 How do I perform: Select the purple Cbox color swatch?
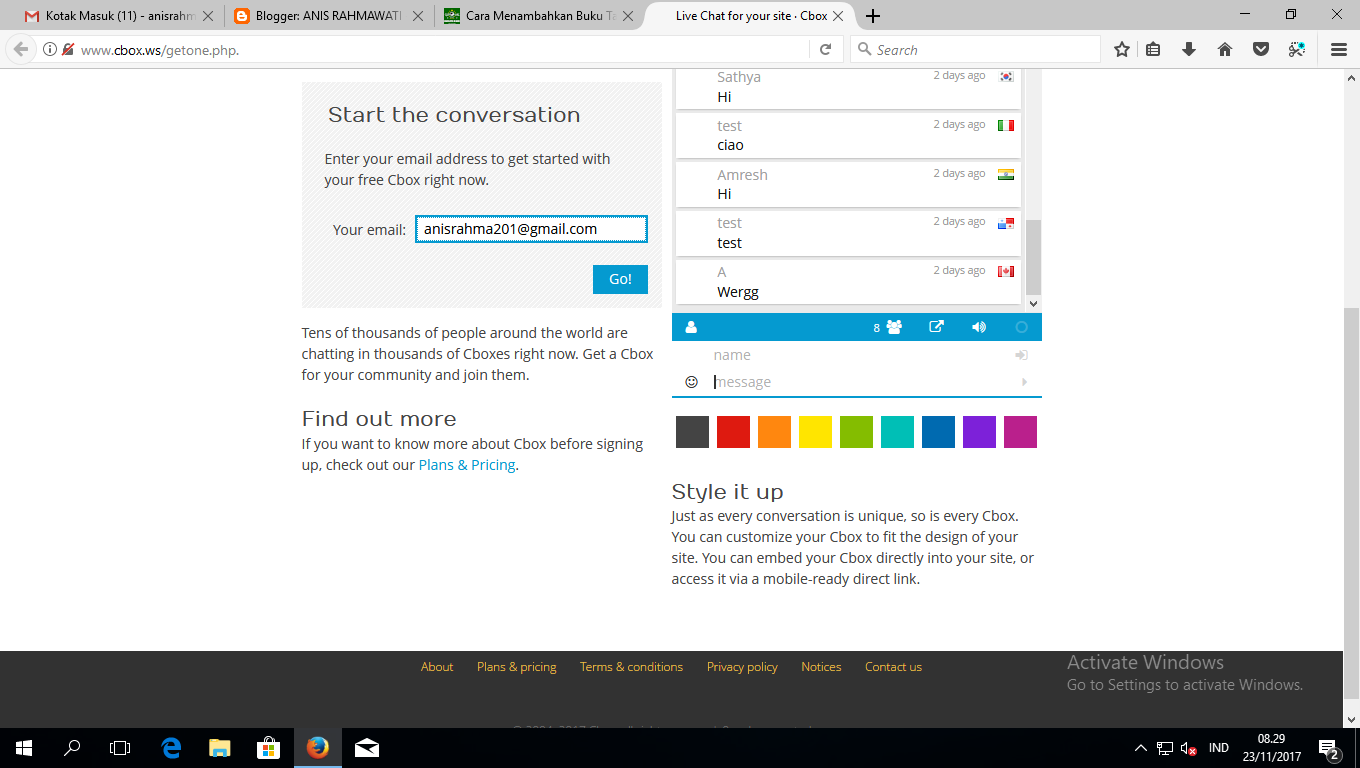tap(979, 432)
